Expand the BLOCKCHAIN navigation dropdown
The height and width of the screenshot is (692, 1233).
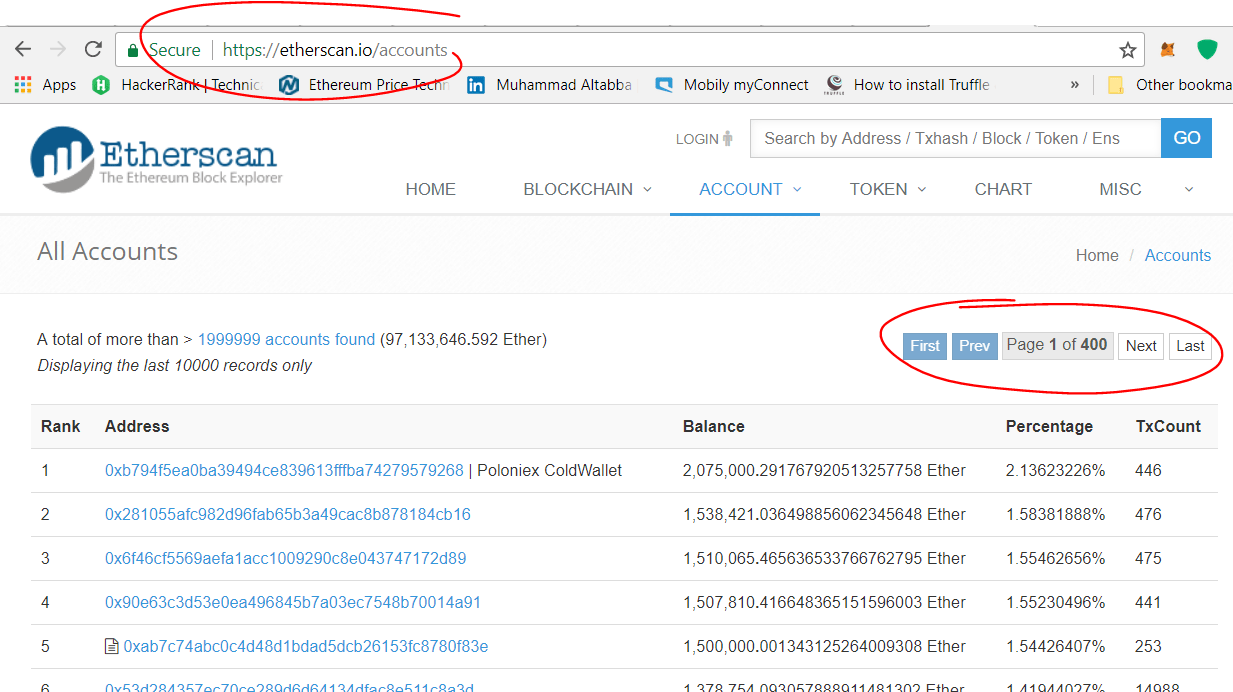[x=580, y=189]
